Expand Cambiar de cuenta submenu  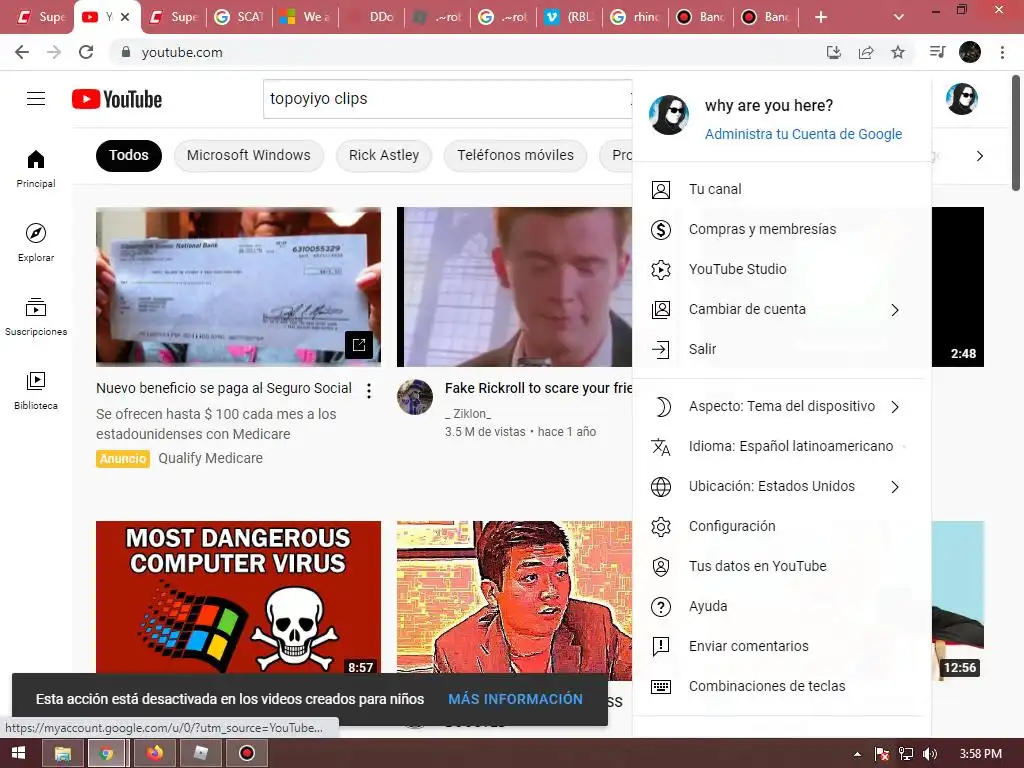pos(782,310)
